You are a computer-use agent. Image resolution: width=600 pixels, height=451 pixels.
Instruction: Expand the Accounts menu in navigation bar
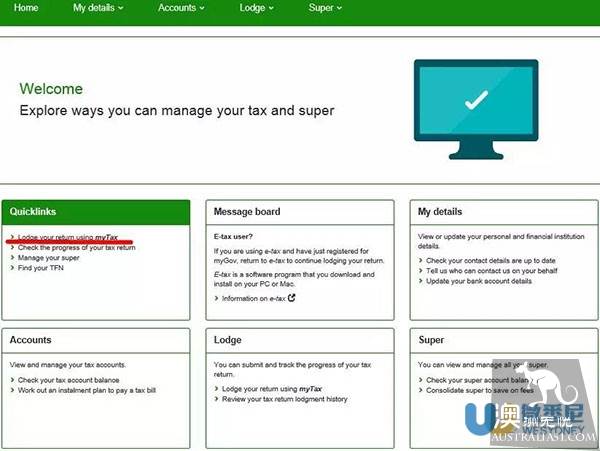click(x=181, y=8)
